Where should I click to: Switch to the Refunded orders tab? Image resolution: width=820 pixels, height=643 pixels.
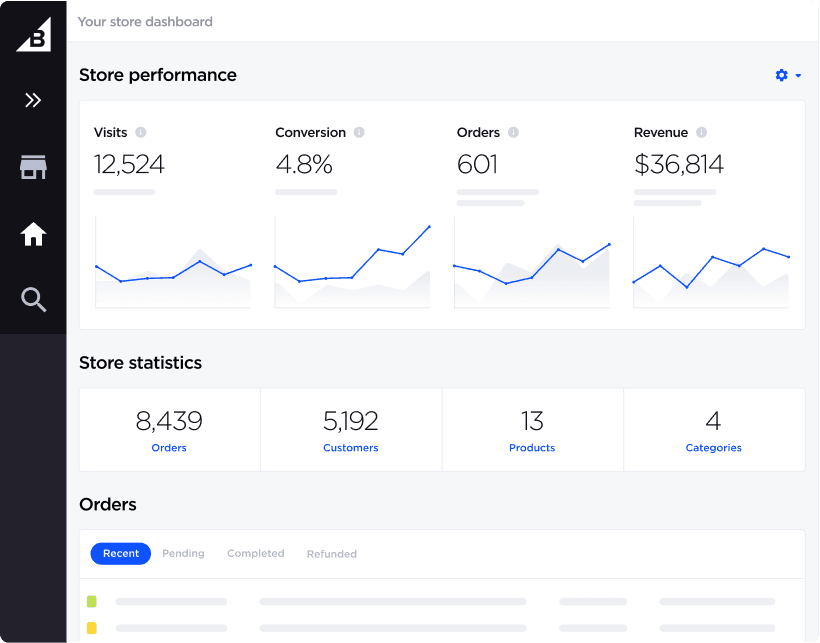331,553
